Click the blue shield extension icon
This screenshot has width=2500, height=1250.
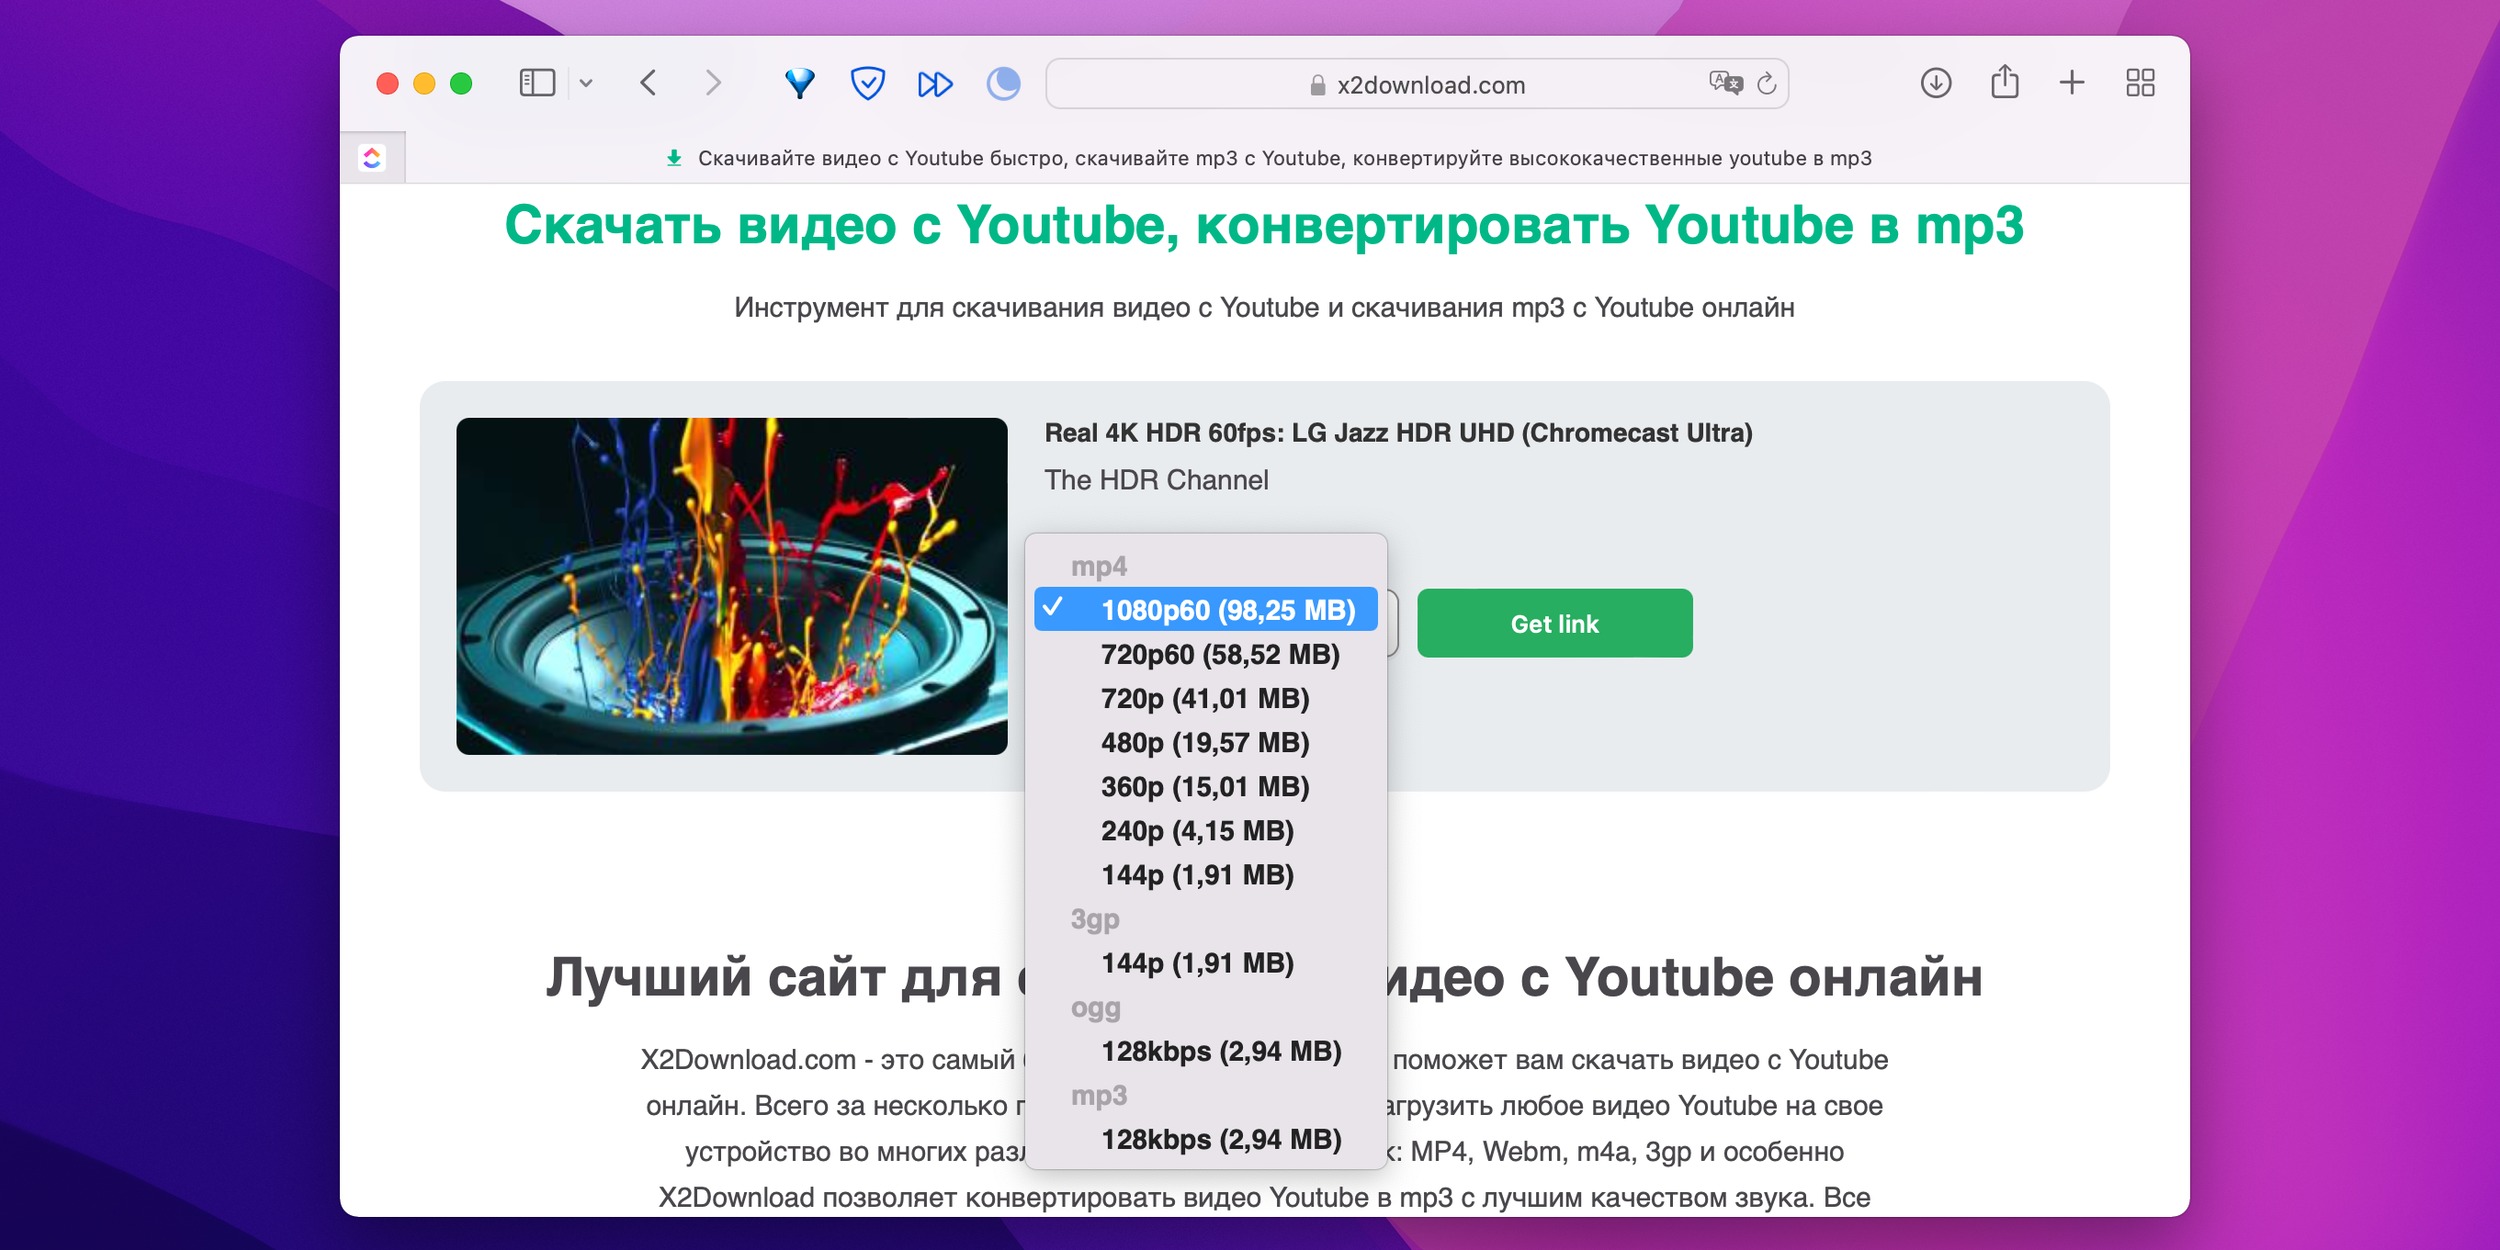coord(867,83)
